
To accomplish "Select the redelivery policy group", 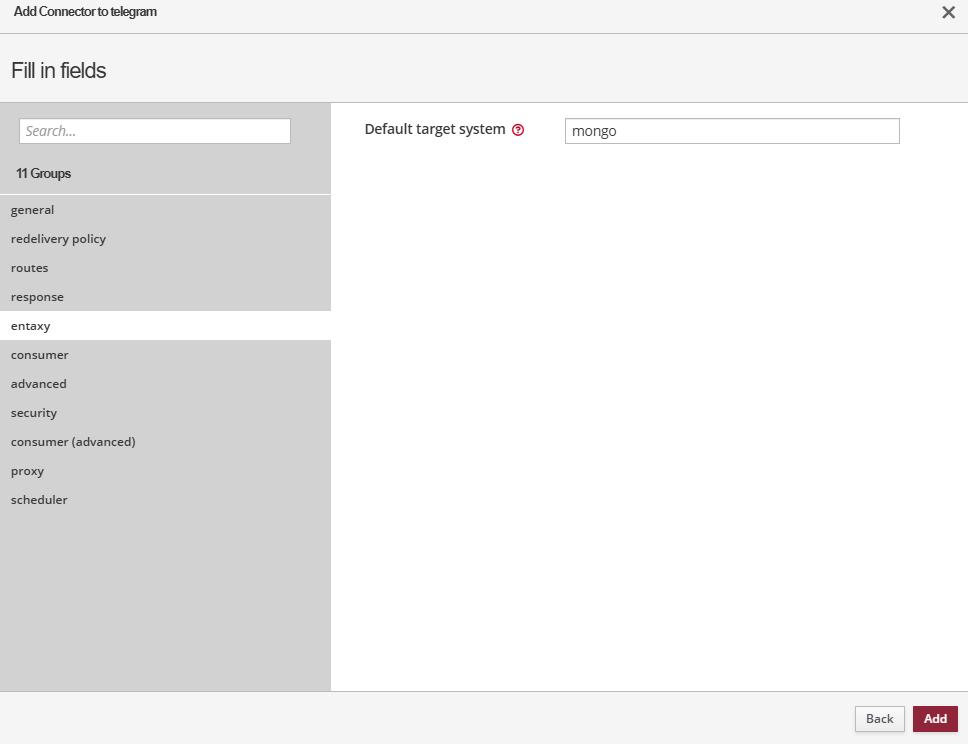I will click(x=58, y=239).
